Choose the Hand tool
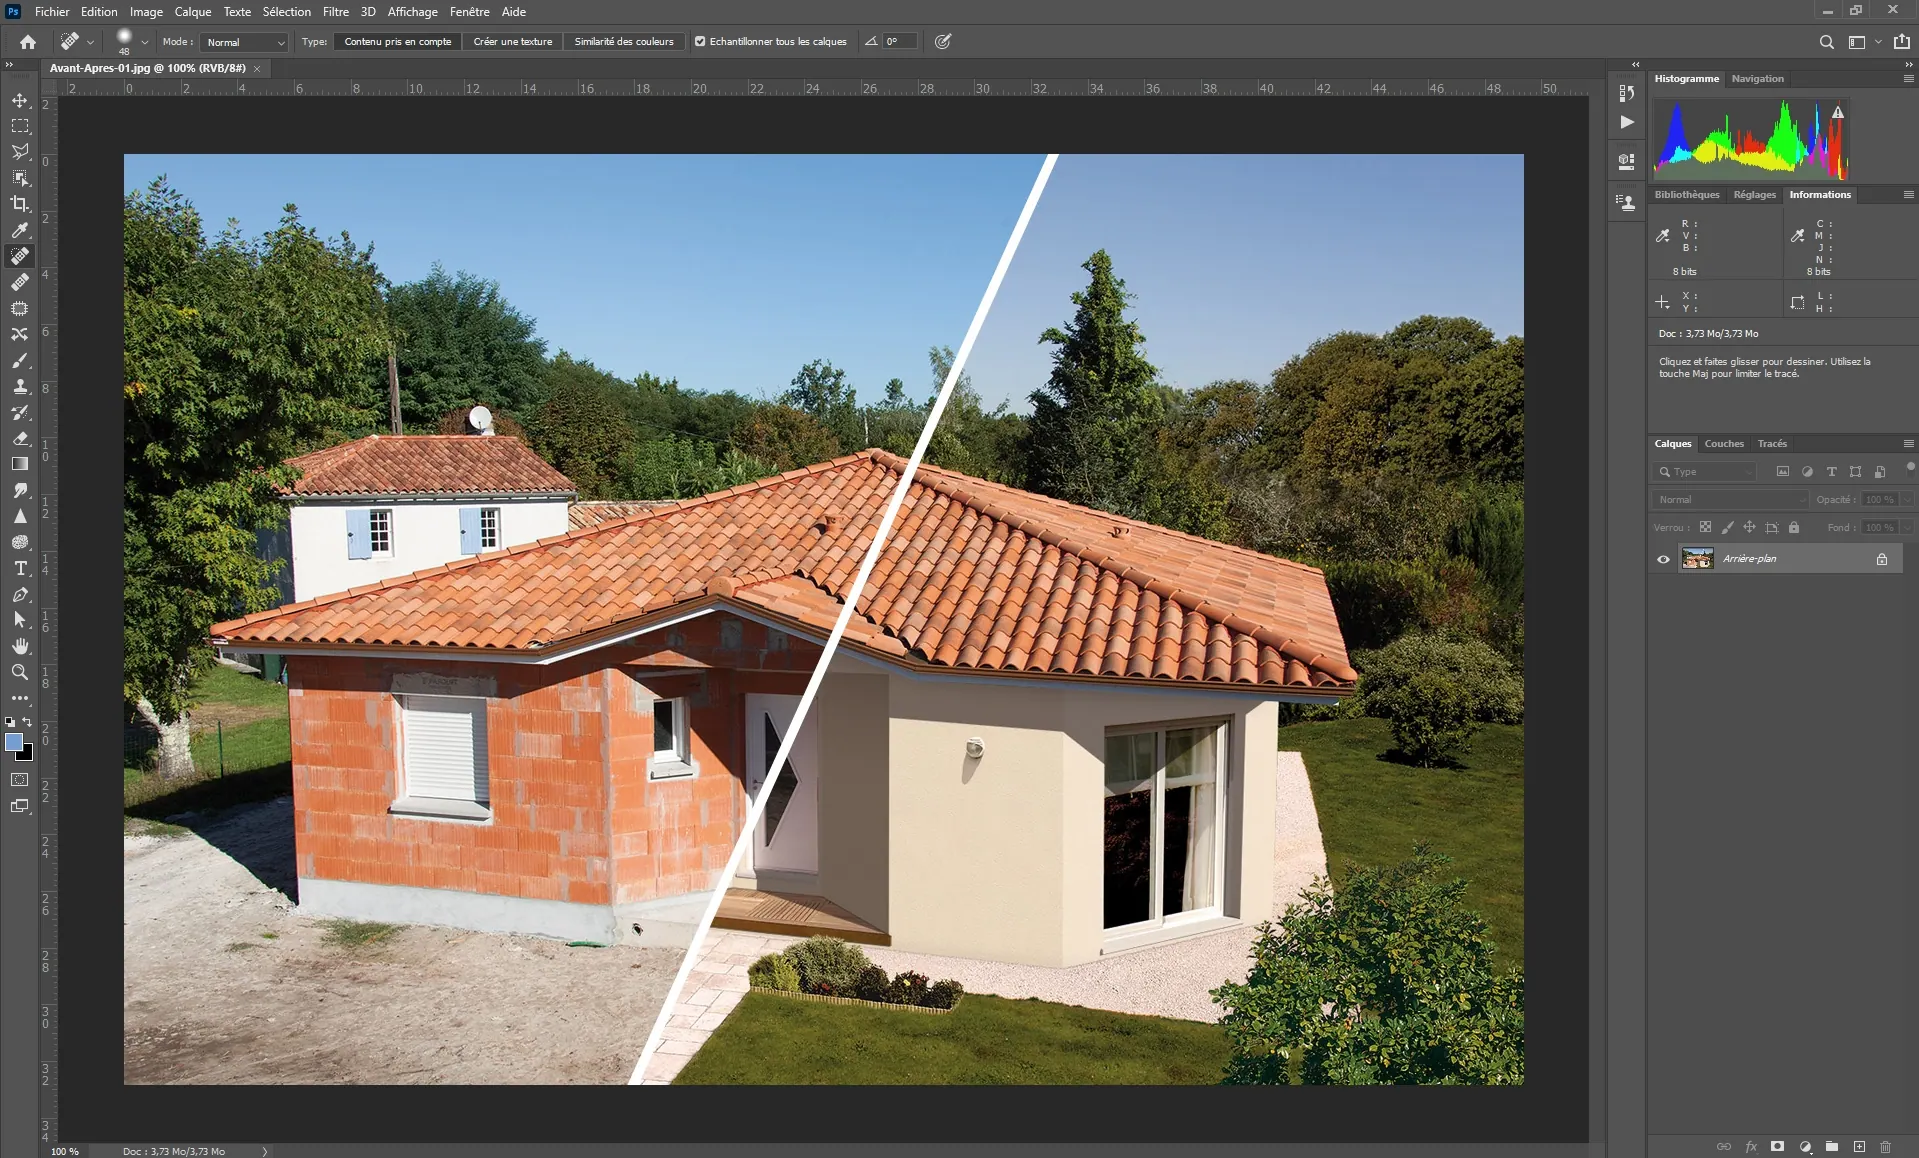The height and width of the screenshot is (1158, 1919). point(20,646)
